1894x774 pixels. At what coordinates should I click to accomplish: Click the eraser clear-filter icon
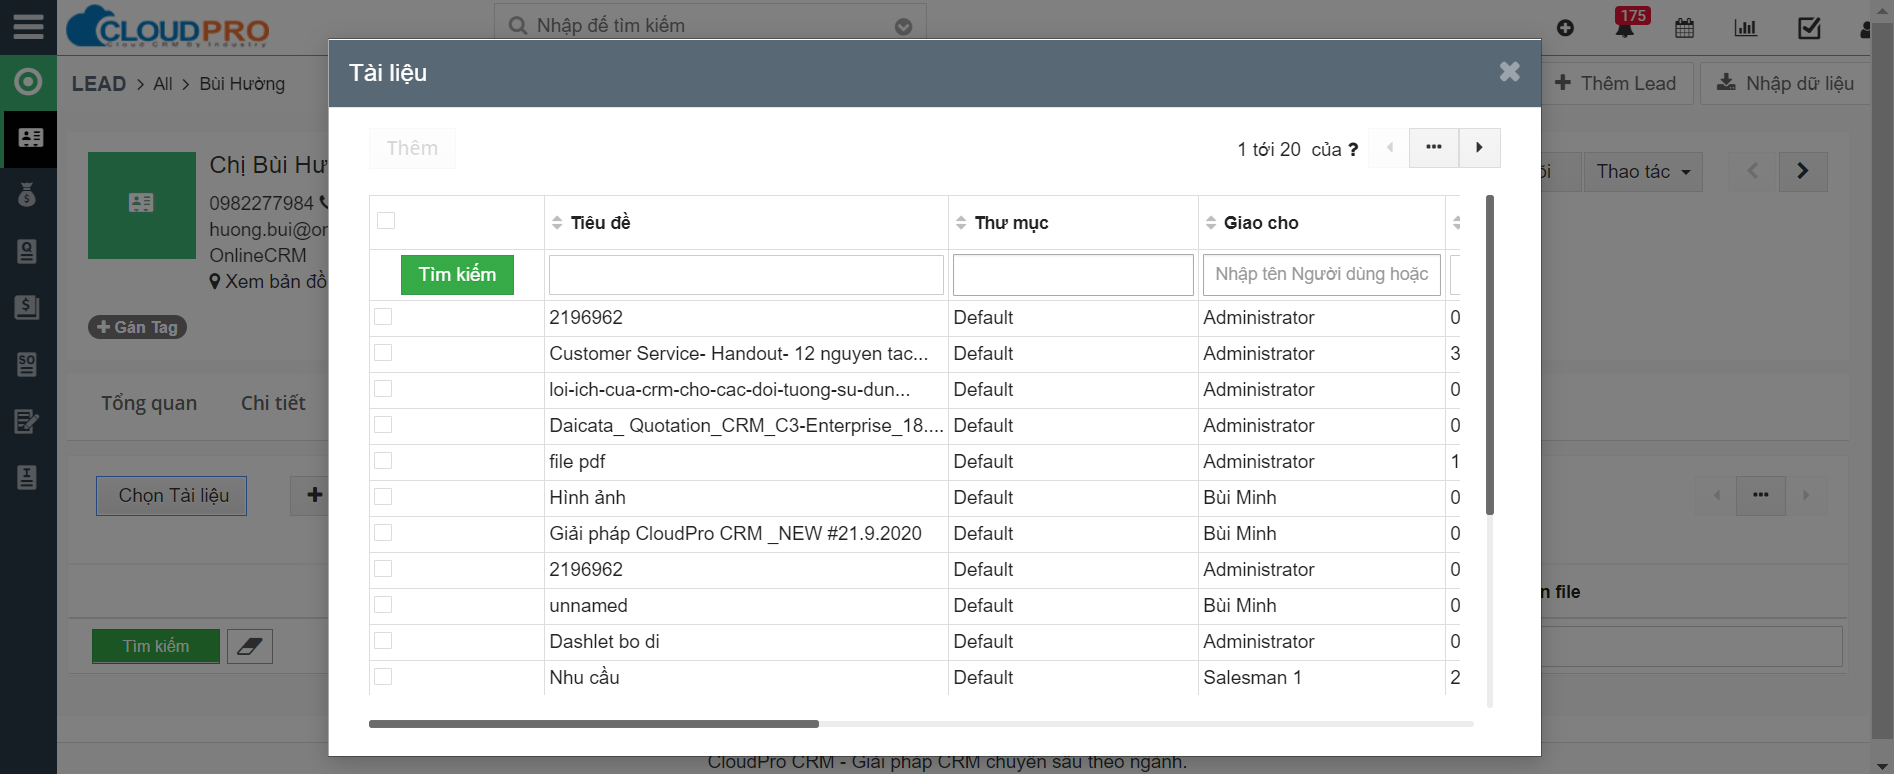click(250, 647)
